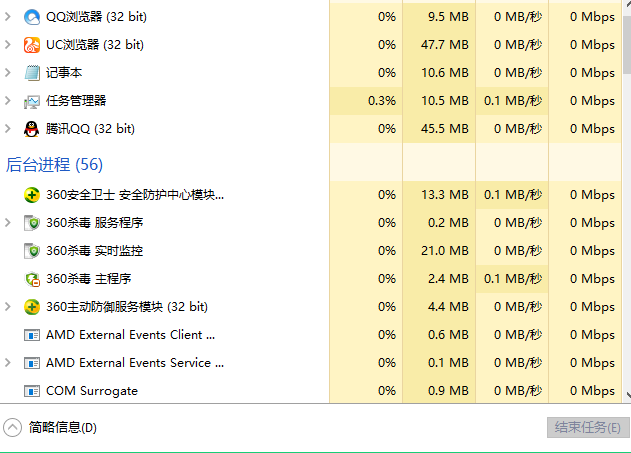Screen dimensions: 631x453
Task: Click the 结束任务 button
Action: pos(587,428)
